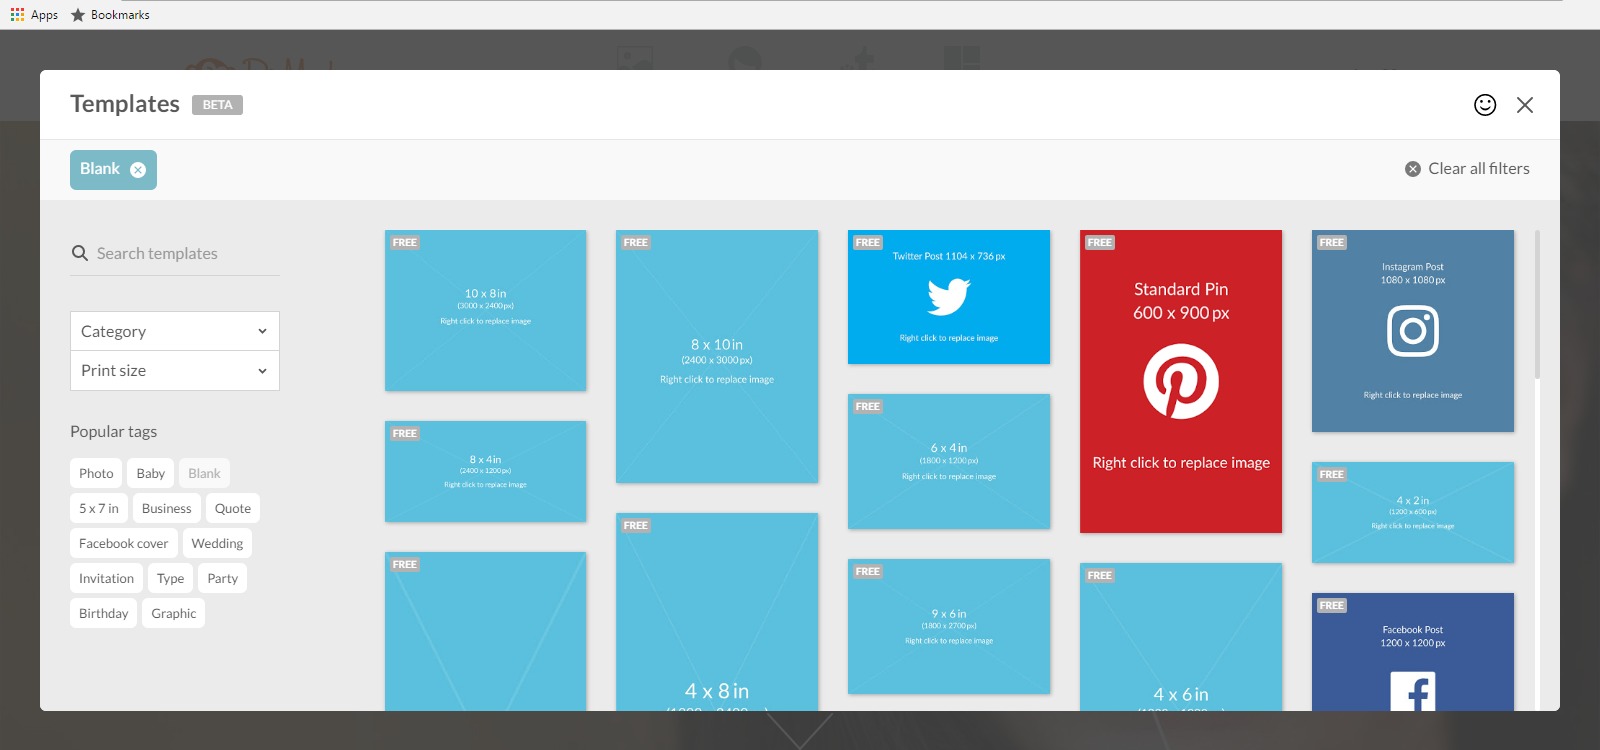
Task: Choose the 6 x 4 in template
Action: pos(949,461)
